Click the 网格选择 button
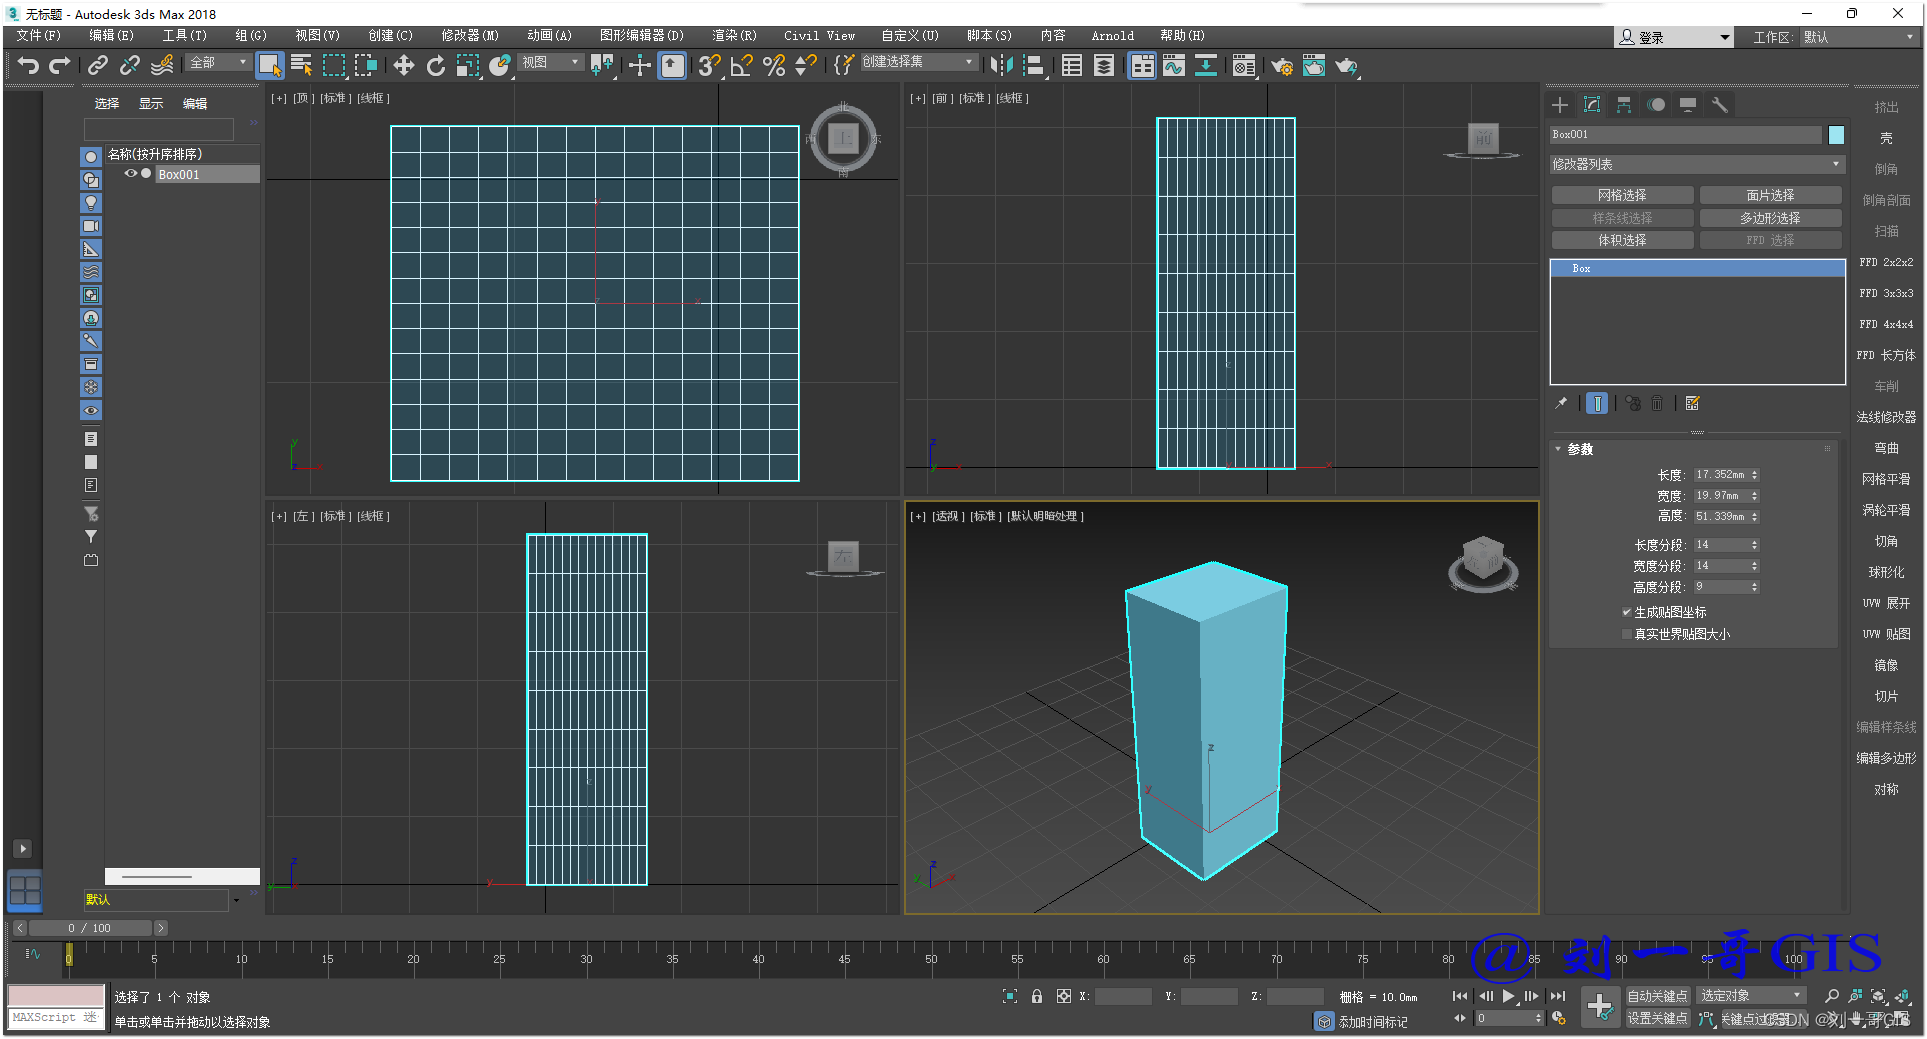 (x=1621, y=195)
